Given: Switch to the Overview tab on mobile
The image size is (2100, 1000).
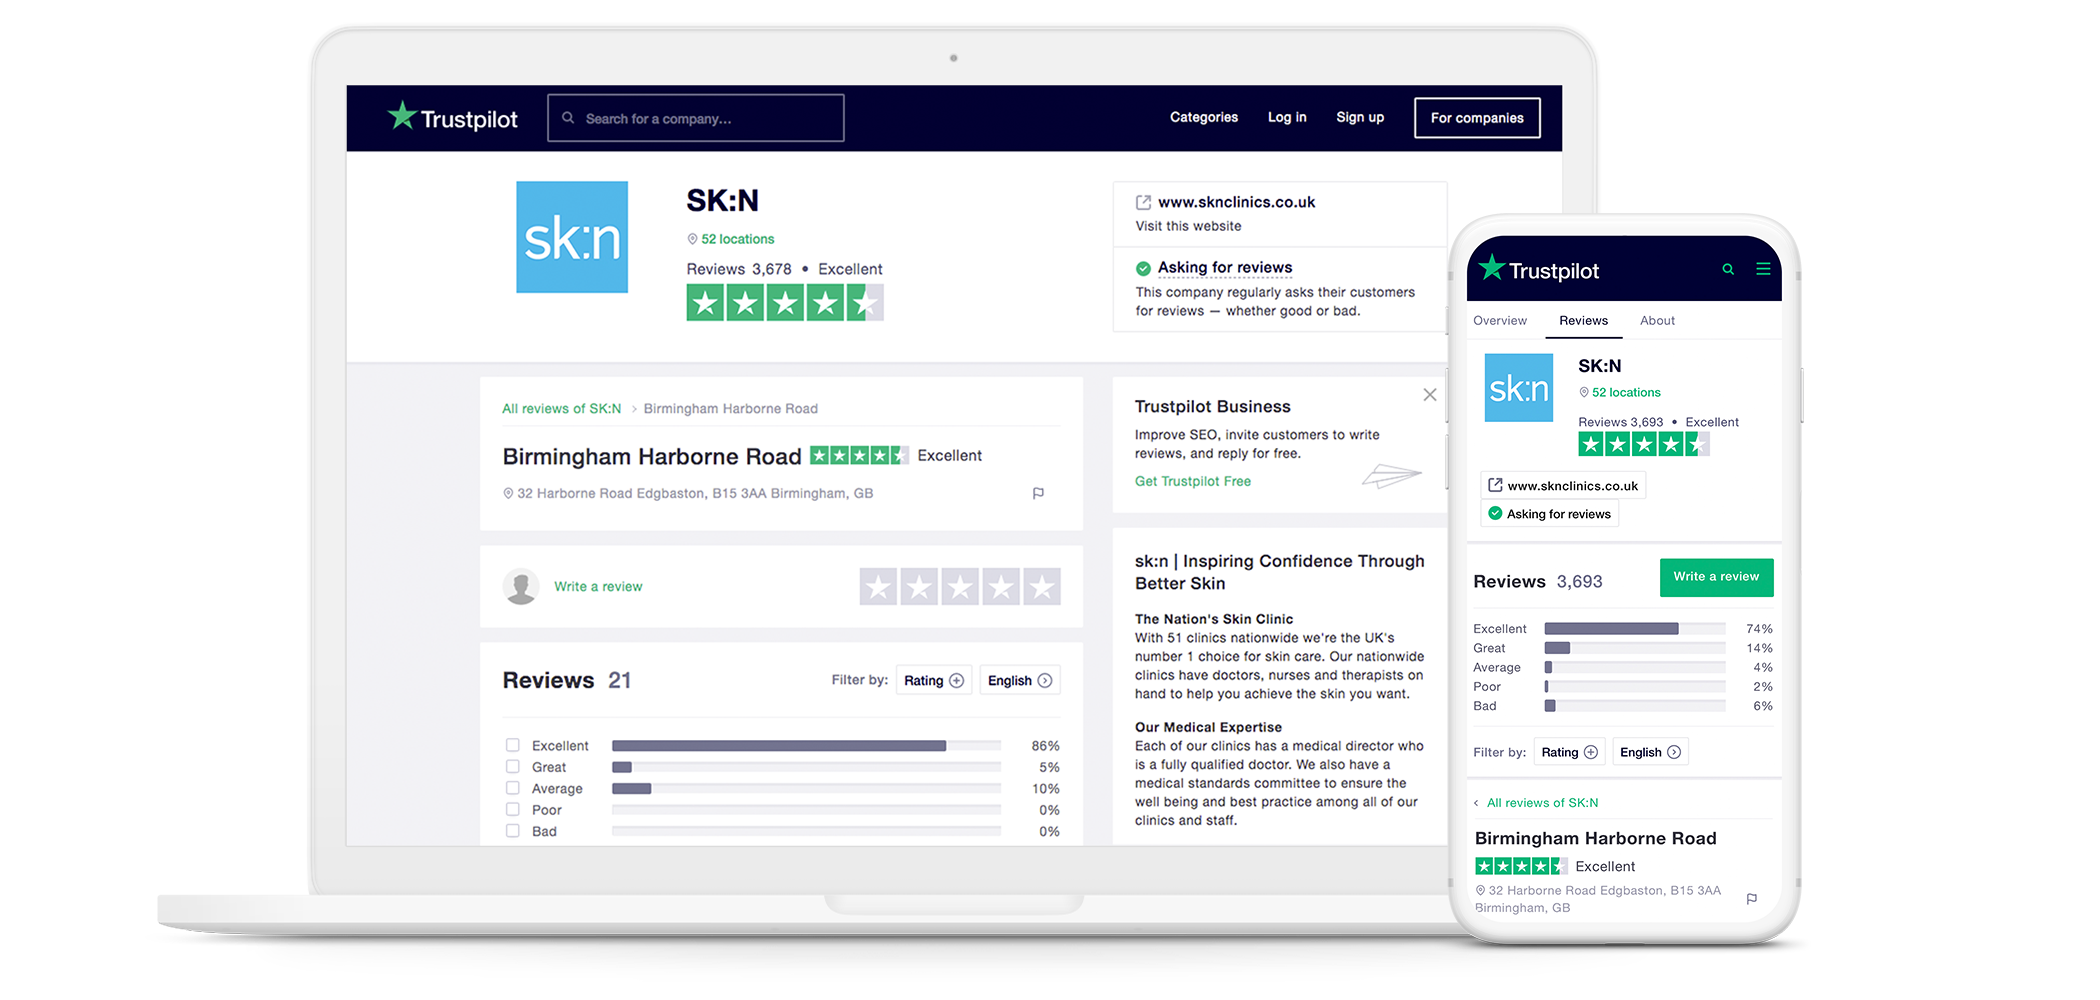Looking at the screenshot, I should click(1500, 321).
